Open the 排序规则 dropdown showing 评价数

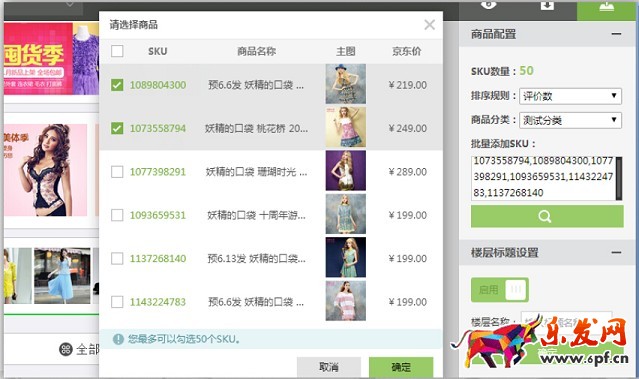click(x=570, y=96)
